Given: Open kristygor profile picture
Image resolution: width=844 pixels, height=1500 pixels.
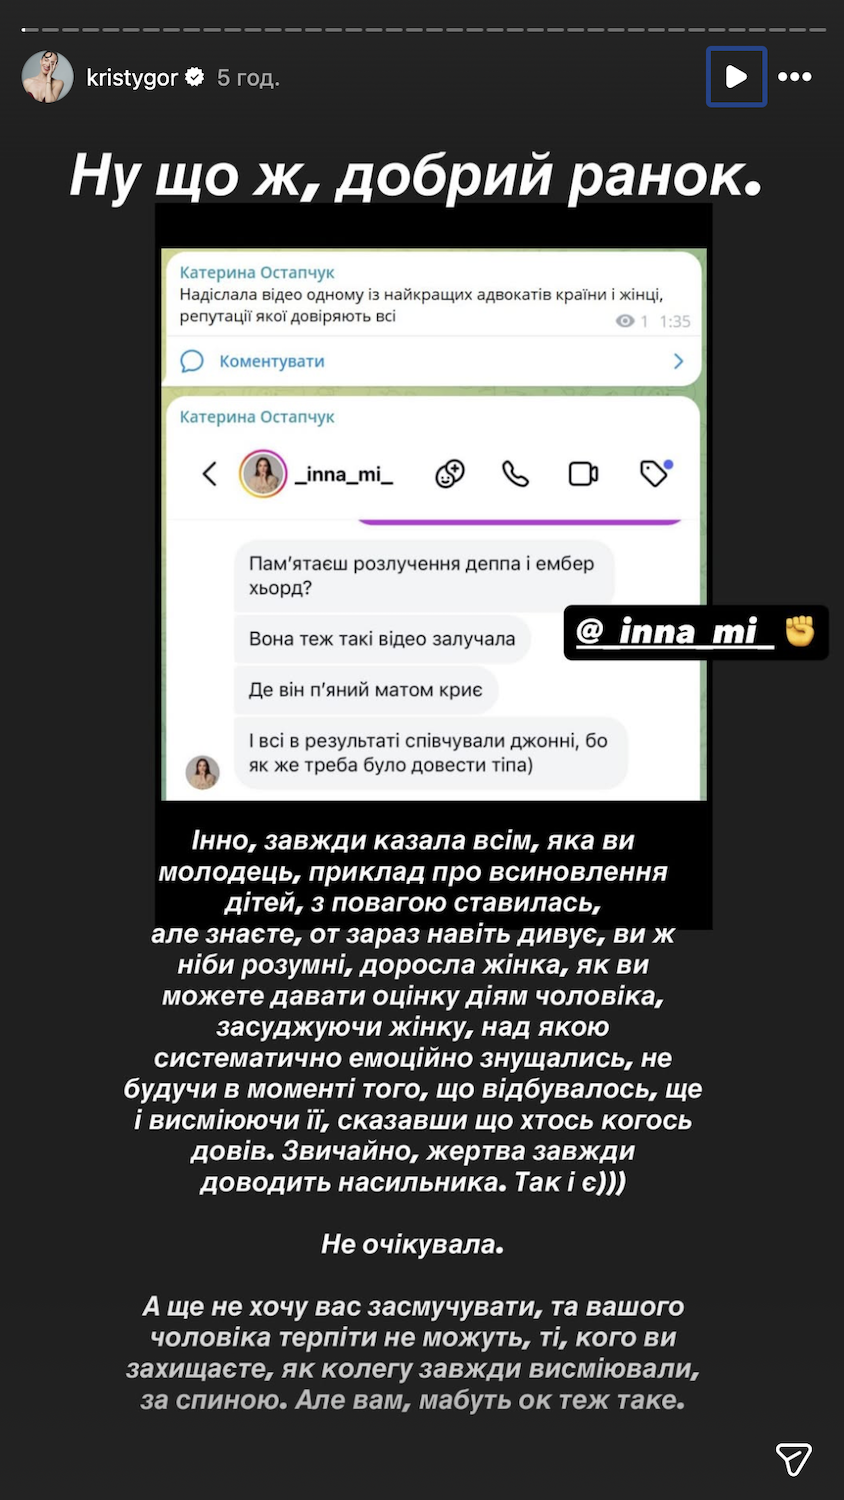Looking at the screenshot, I should [48, 76].
